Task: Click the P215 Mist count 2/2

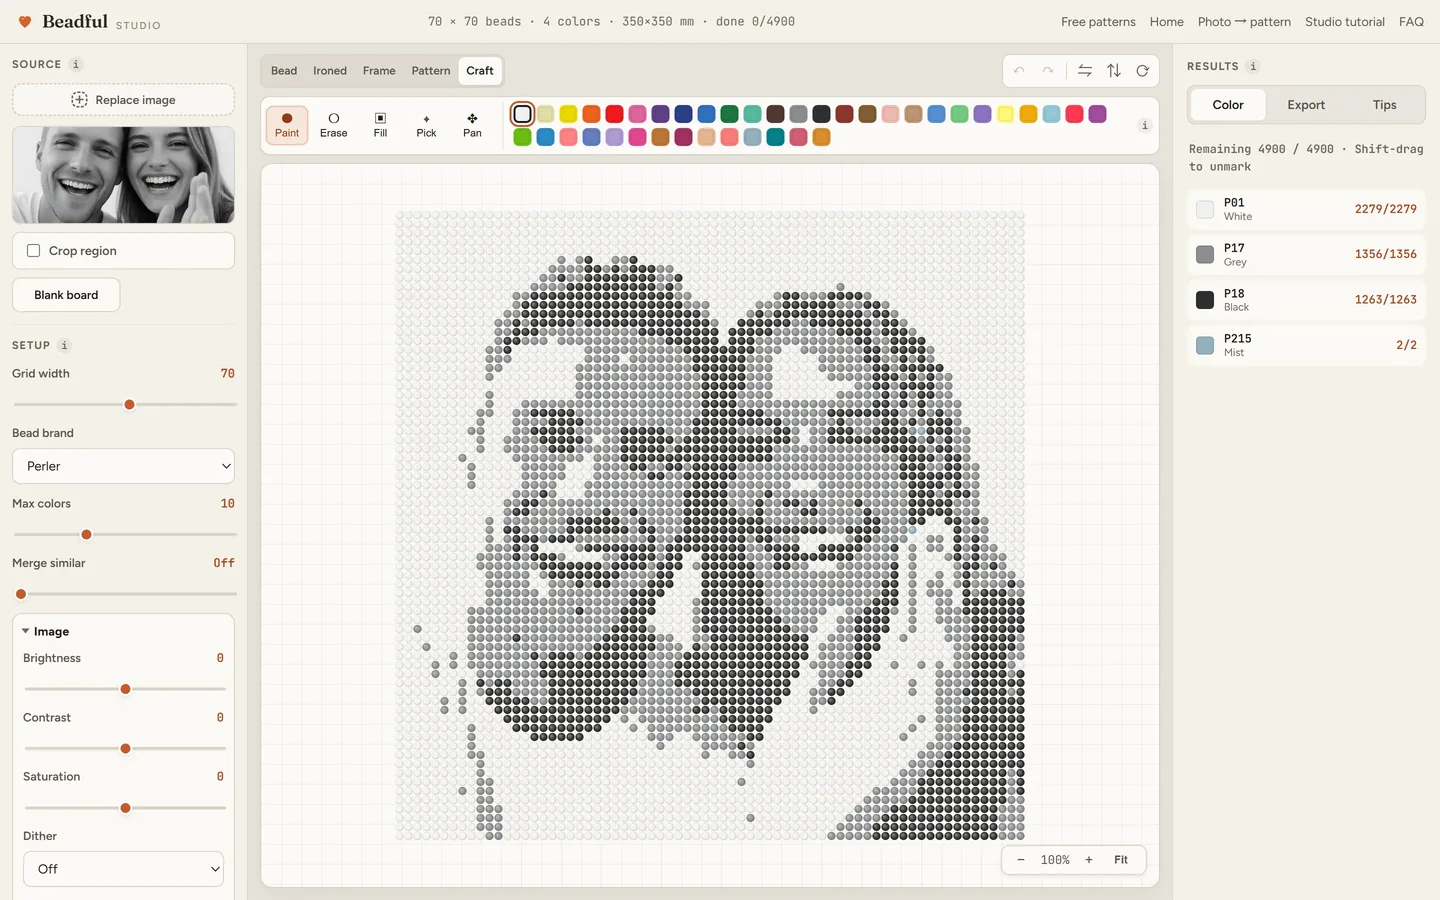Action: (1406, 345)
